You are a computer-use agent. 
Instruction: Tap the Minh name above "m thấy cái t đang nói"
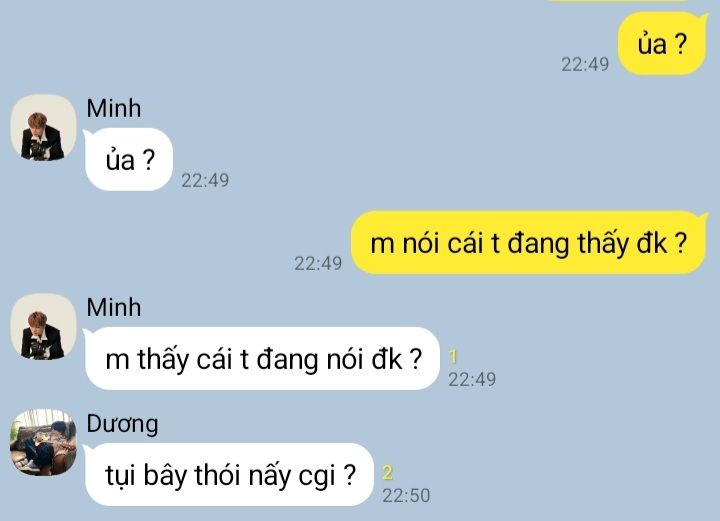click(113, 307)
